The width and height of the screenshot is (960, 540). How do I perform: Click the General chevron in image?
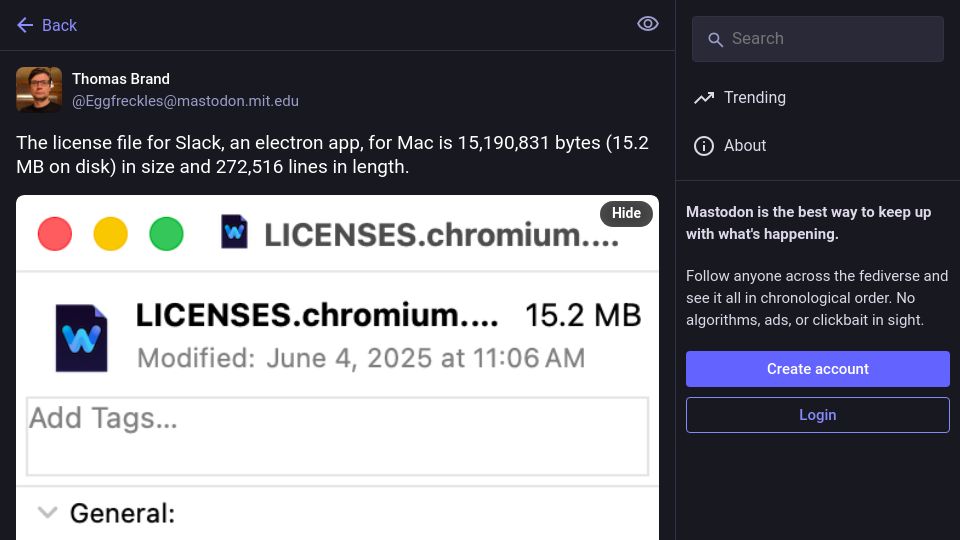(47, 512)
